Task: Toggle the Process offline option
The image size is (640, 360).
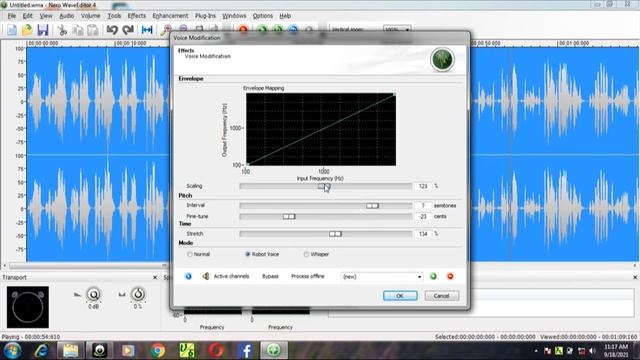Action: [308, 276]
